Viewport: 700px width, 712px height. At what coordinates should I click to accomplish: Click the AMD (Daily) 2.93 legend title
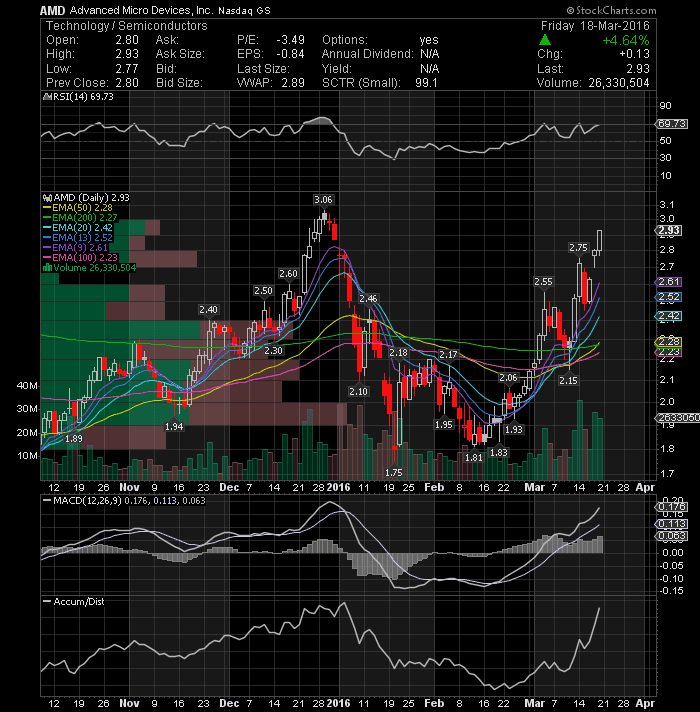pyautogui.click(x=92, y=198)
